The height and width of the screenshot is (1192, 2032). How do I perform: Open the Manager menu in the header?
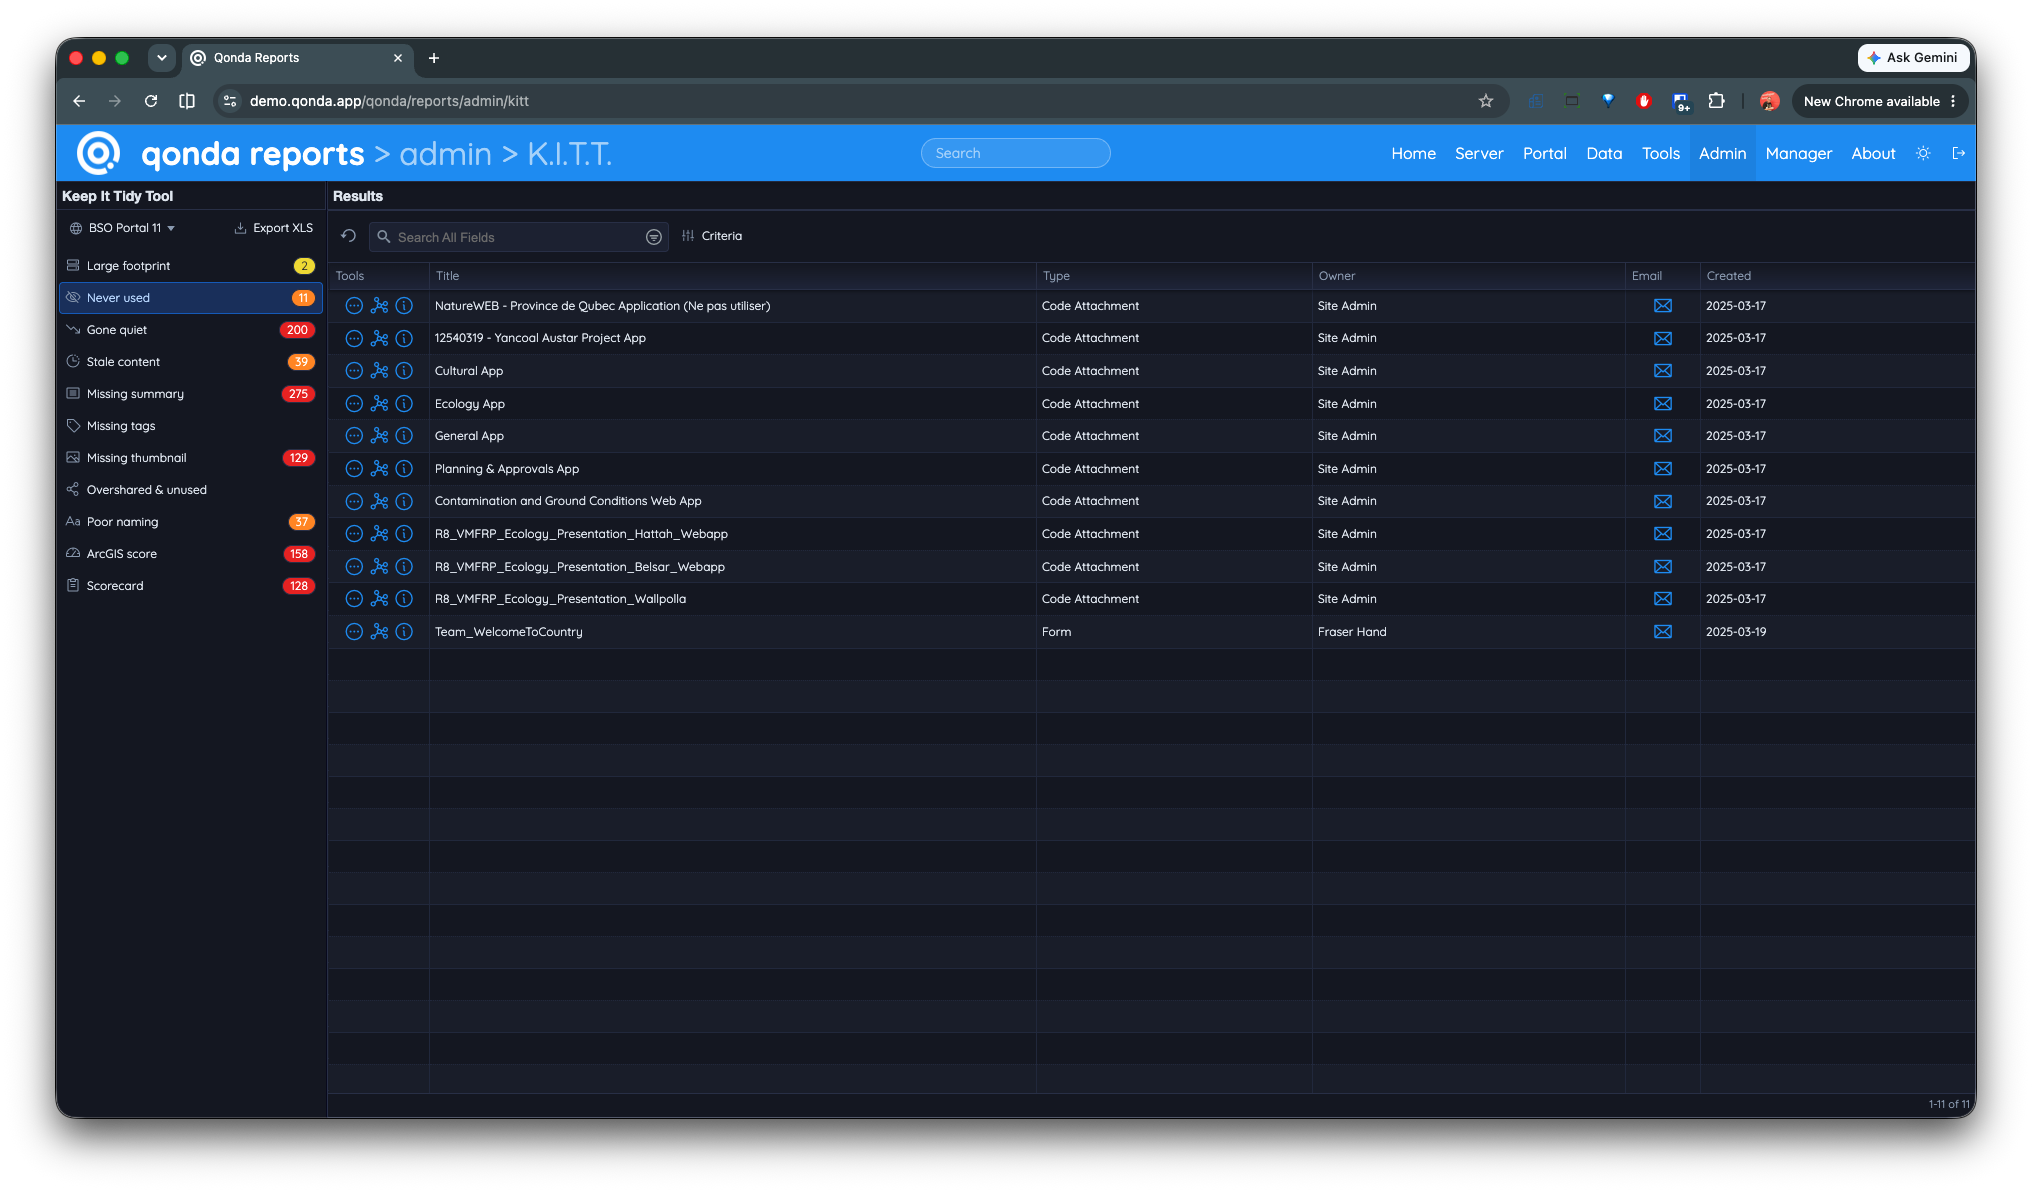(x=1798, y=153)
